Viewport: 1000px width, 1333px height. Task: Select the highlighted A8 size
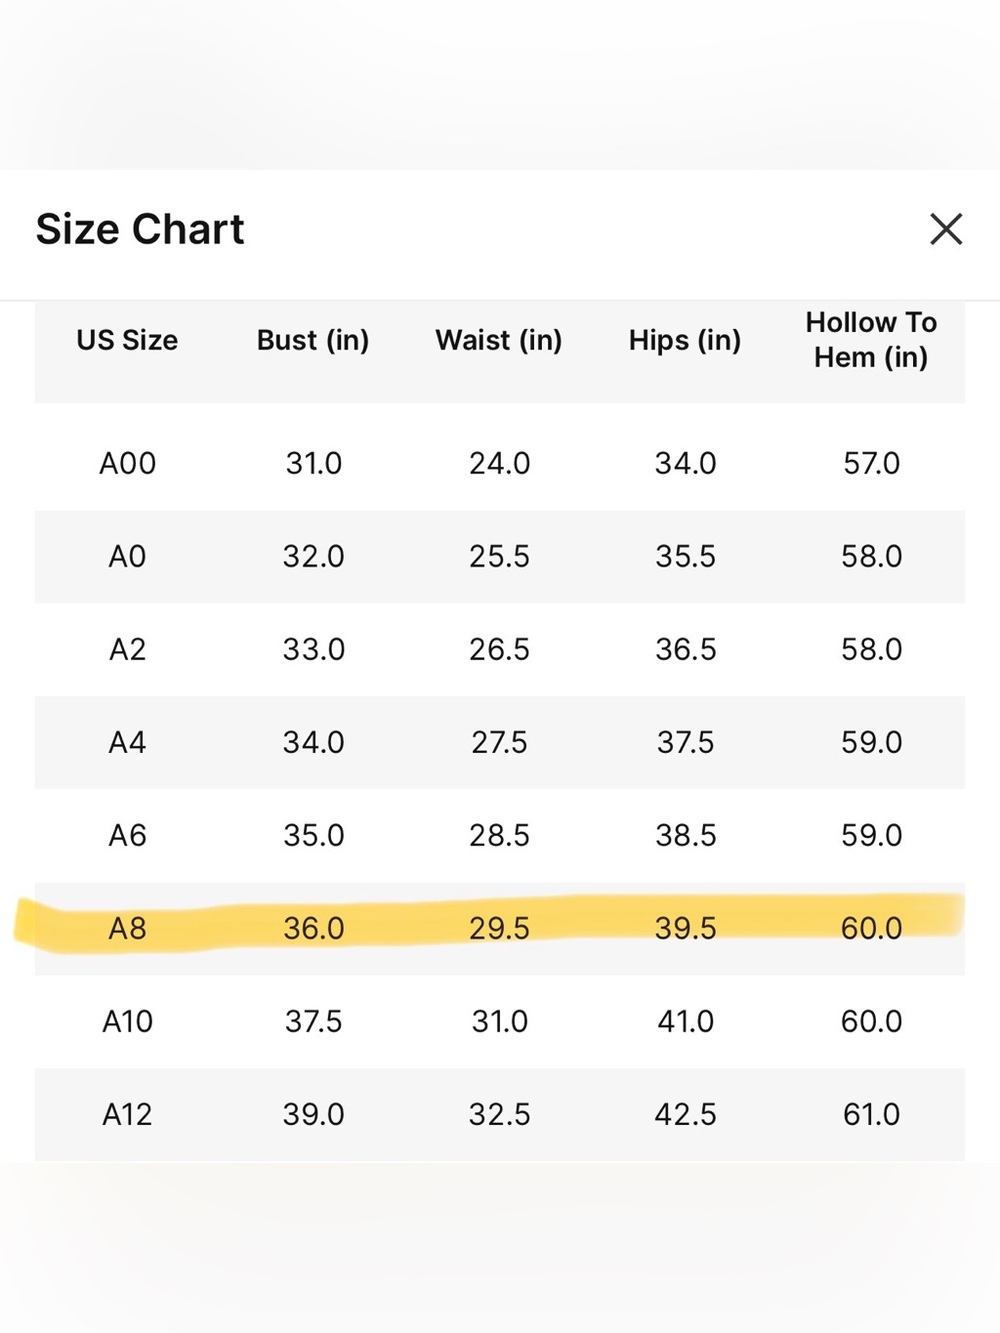coord(127,928)
